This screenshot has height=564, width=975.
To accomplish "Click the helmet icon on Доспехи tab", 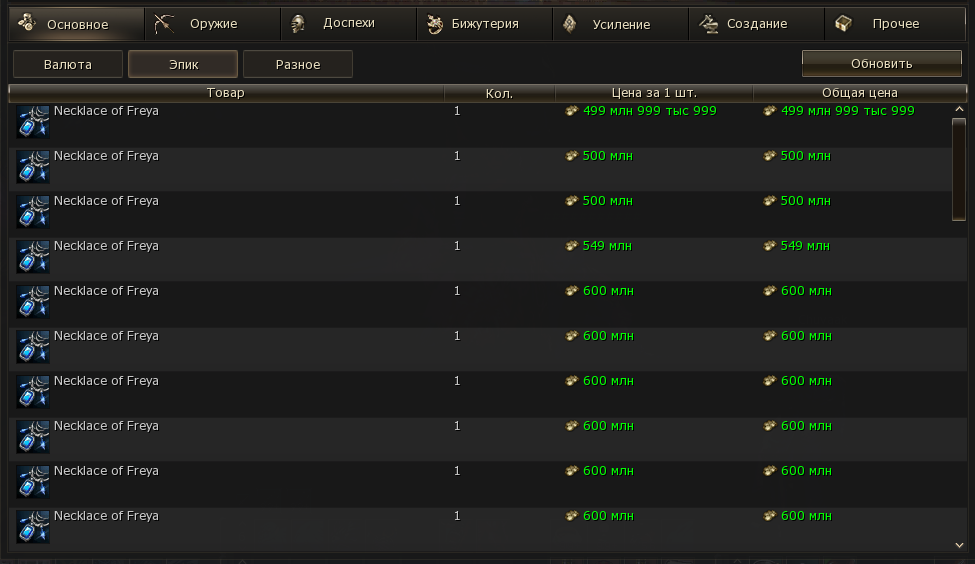I will (x=298, y=23).
